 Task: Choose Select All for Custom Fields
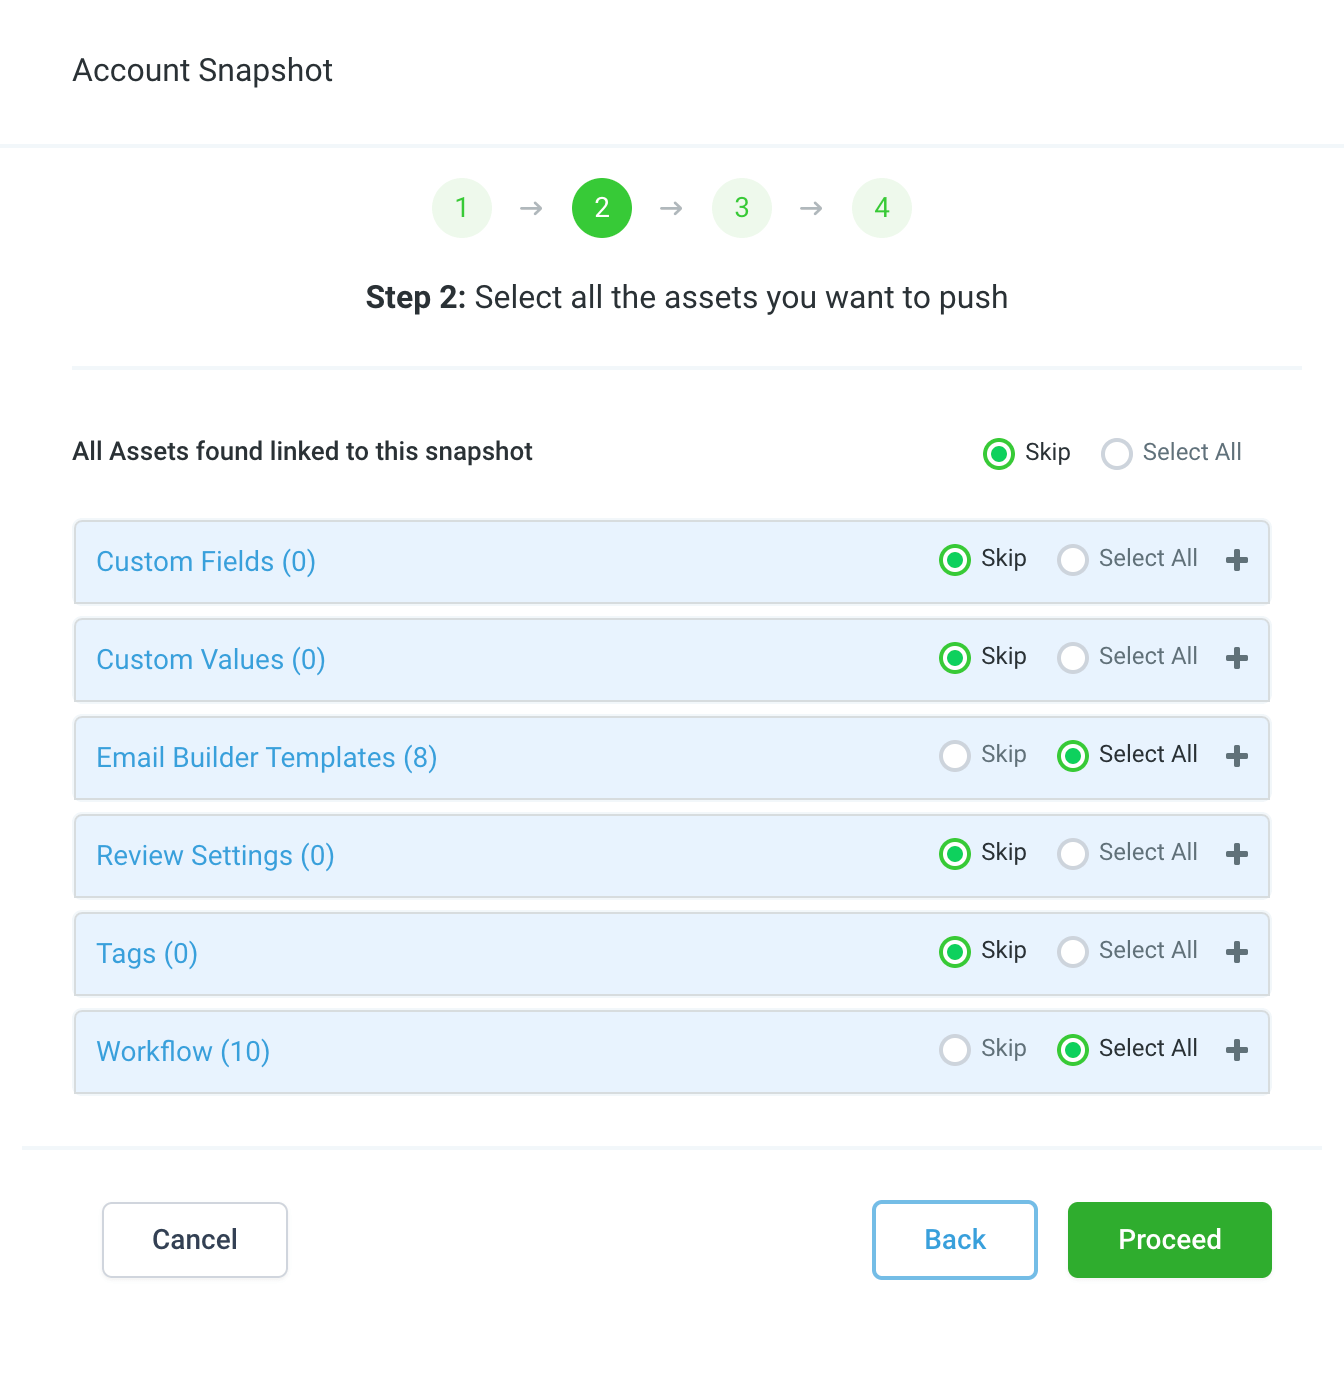(1073, 560)
